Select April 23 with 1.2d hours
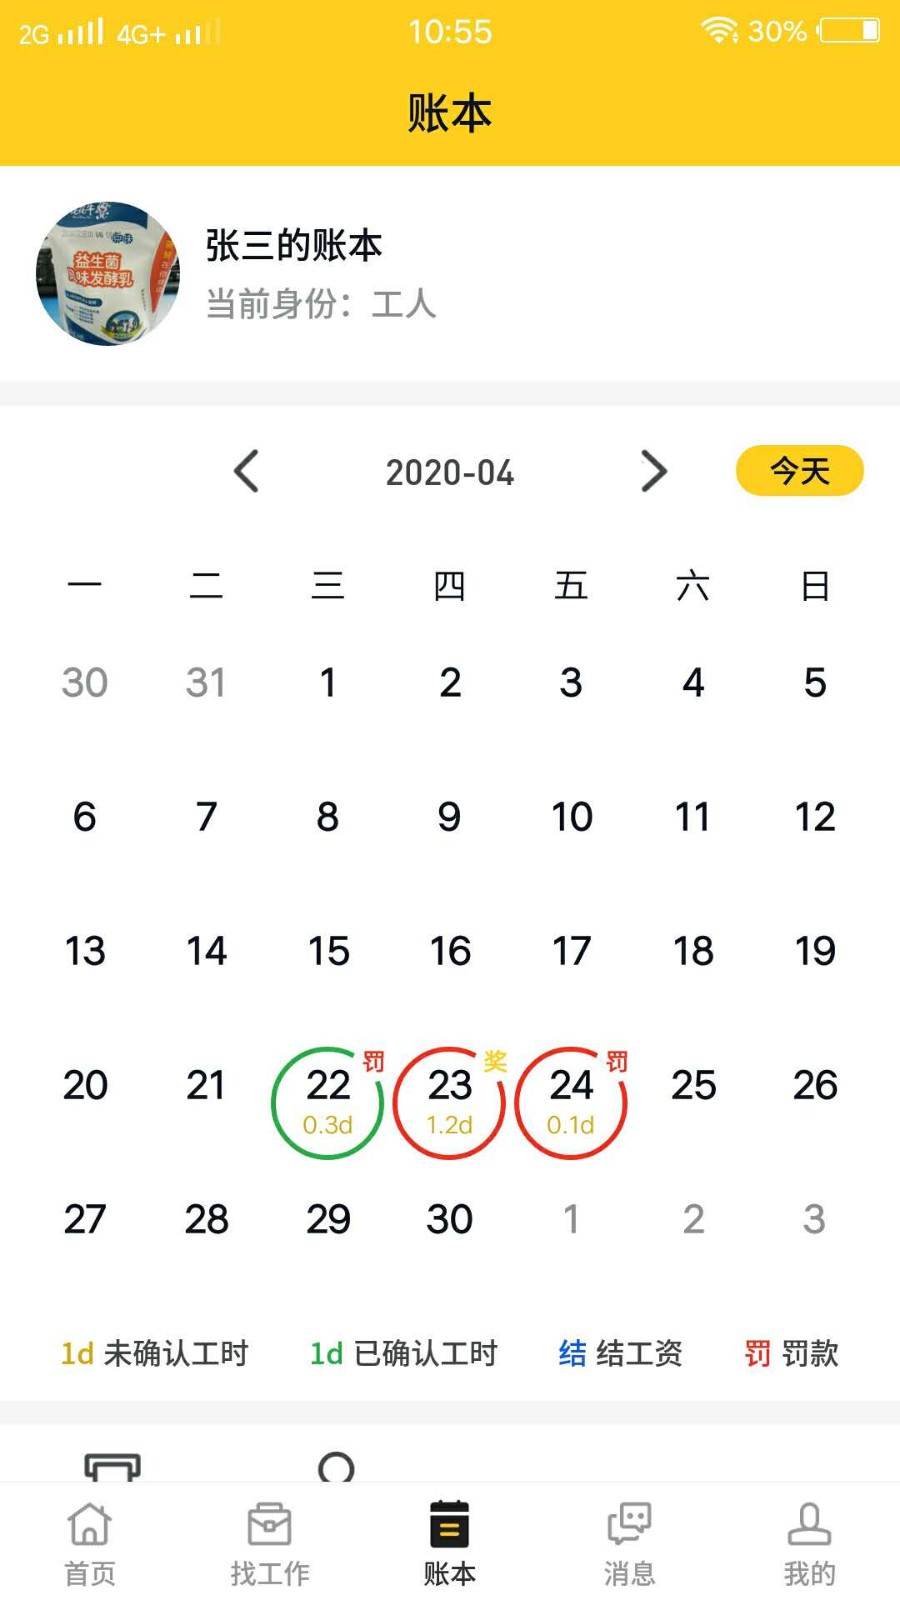 pos(449,1103)
